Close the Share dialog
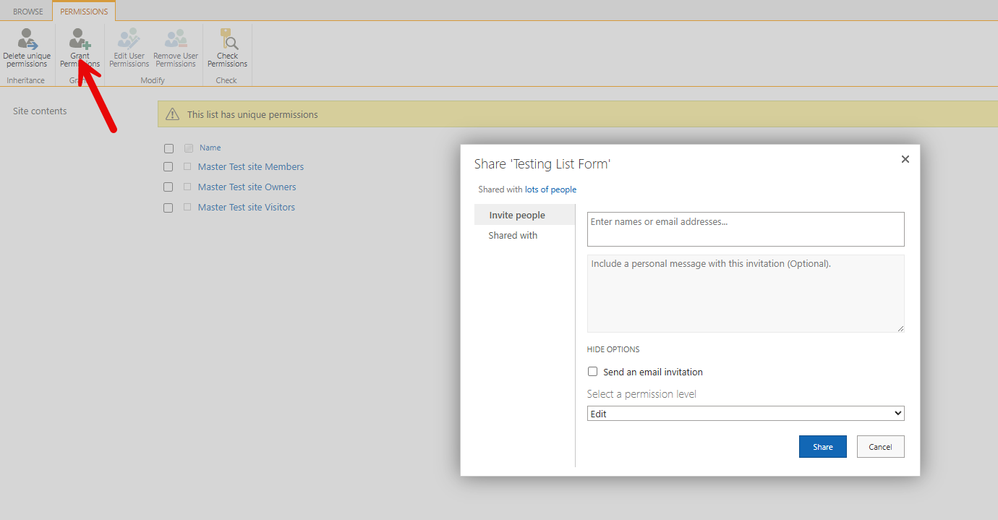This screenshot has height=520, width=998. click(x=905, y=159)
